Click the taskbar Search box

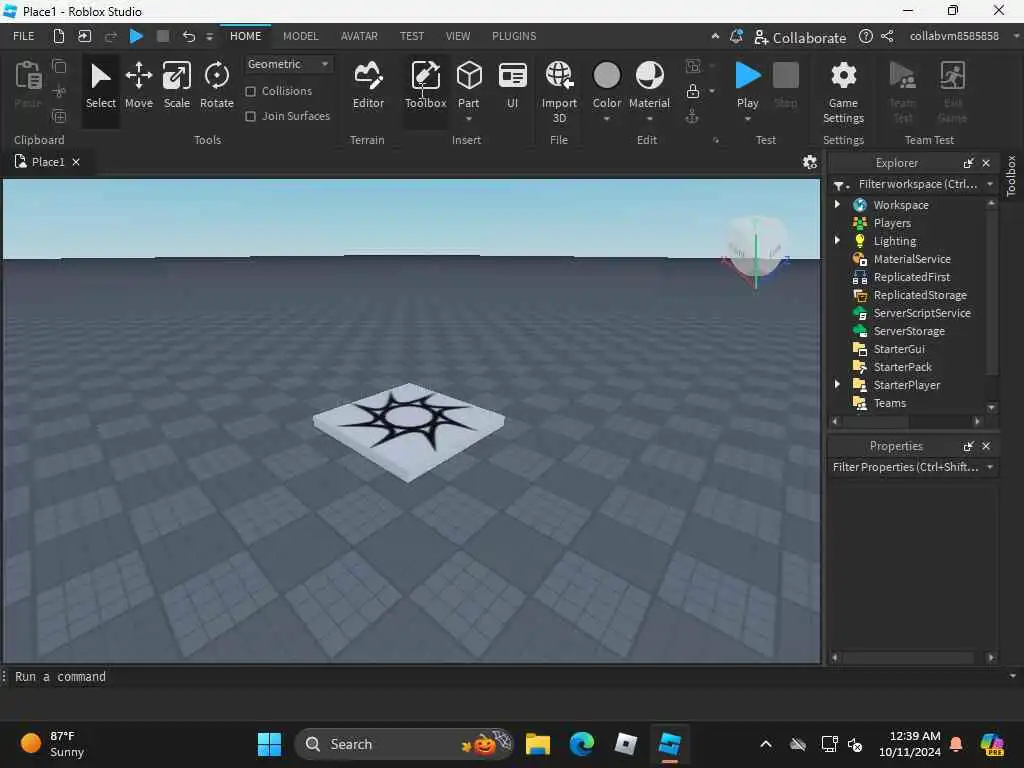coord(404,744)
